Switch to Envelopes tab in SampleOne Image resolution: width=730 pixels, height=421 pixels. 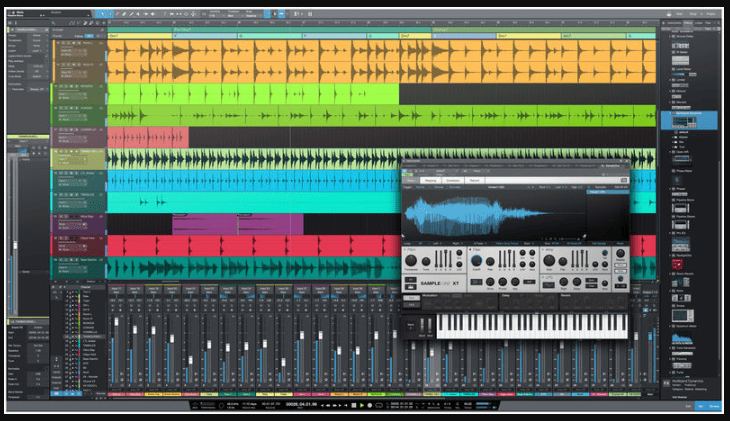[453, 180]
